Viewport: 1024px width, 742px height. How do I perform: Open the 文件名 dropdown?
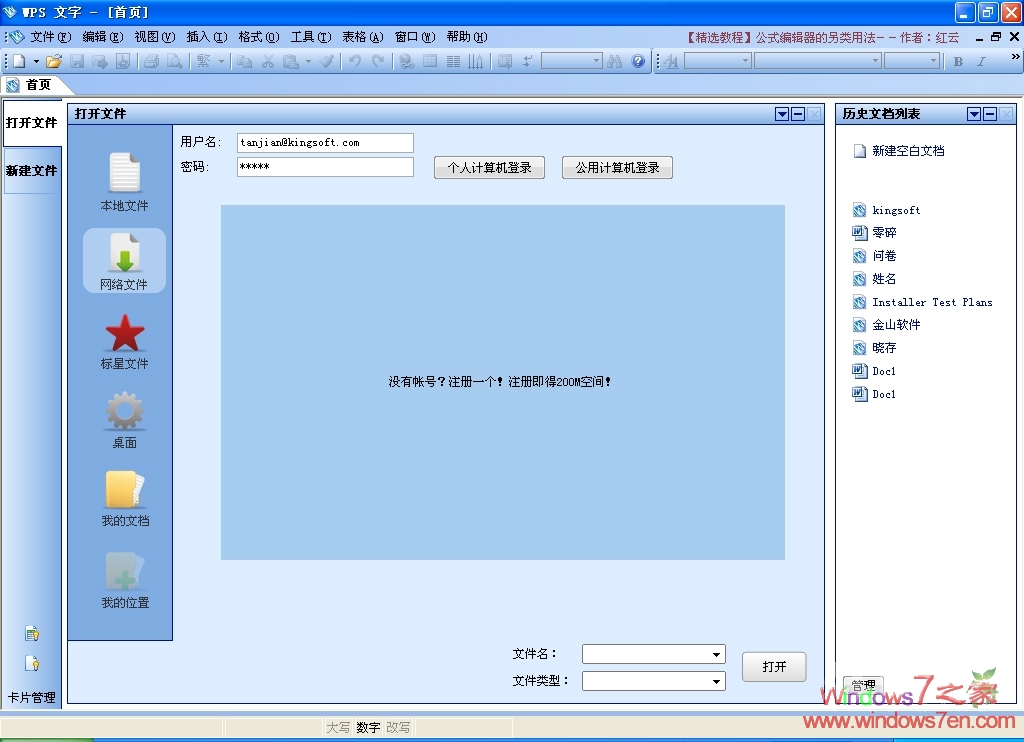654,654
